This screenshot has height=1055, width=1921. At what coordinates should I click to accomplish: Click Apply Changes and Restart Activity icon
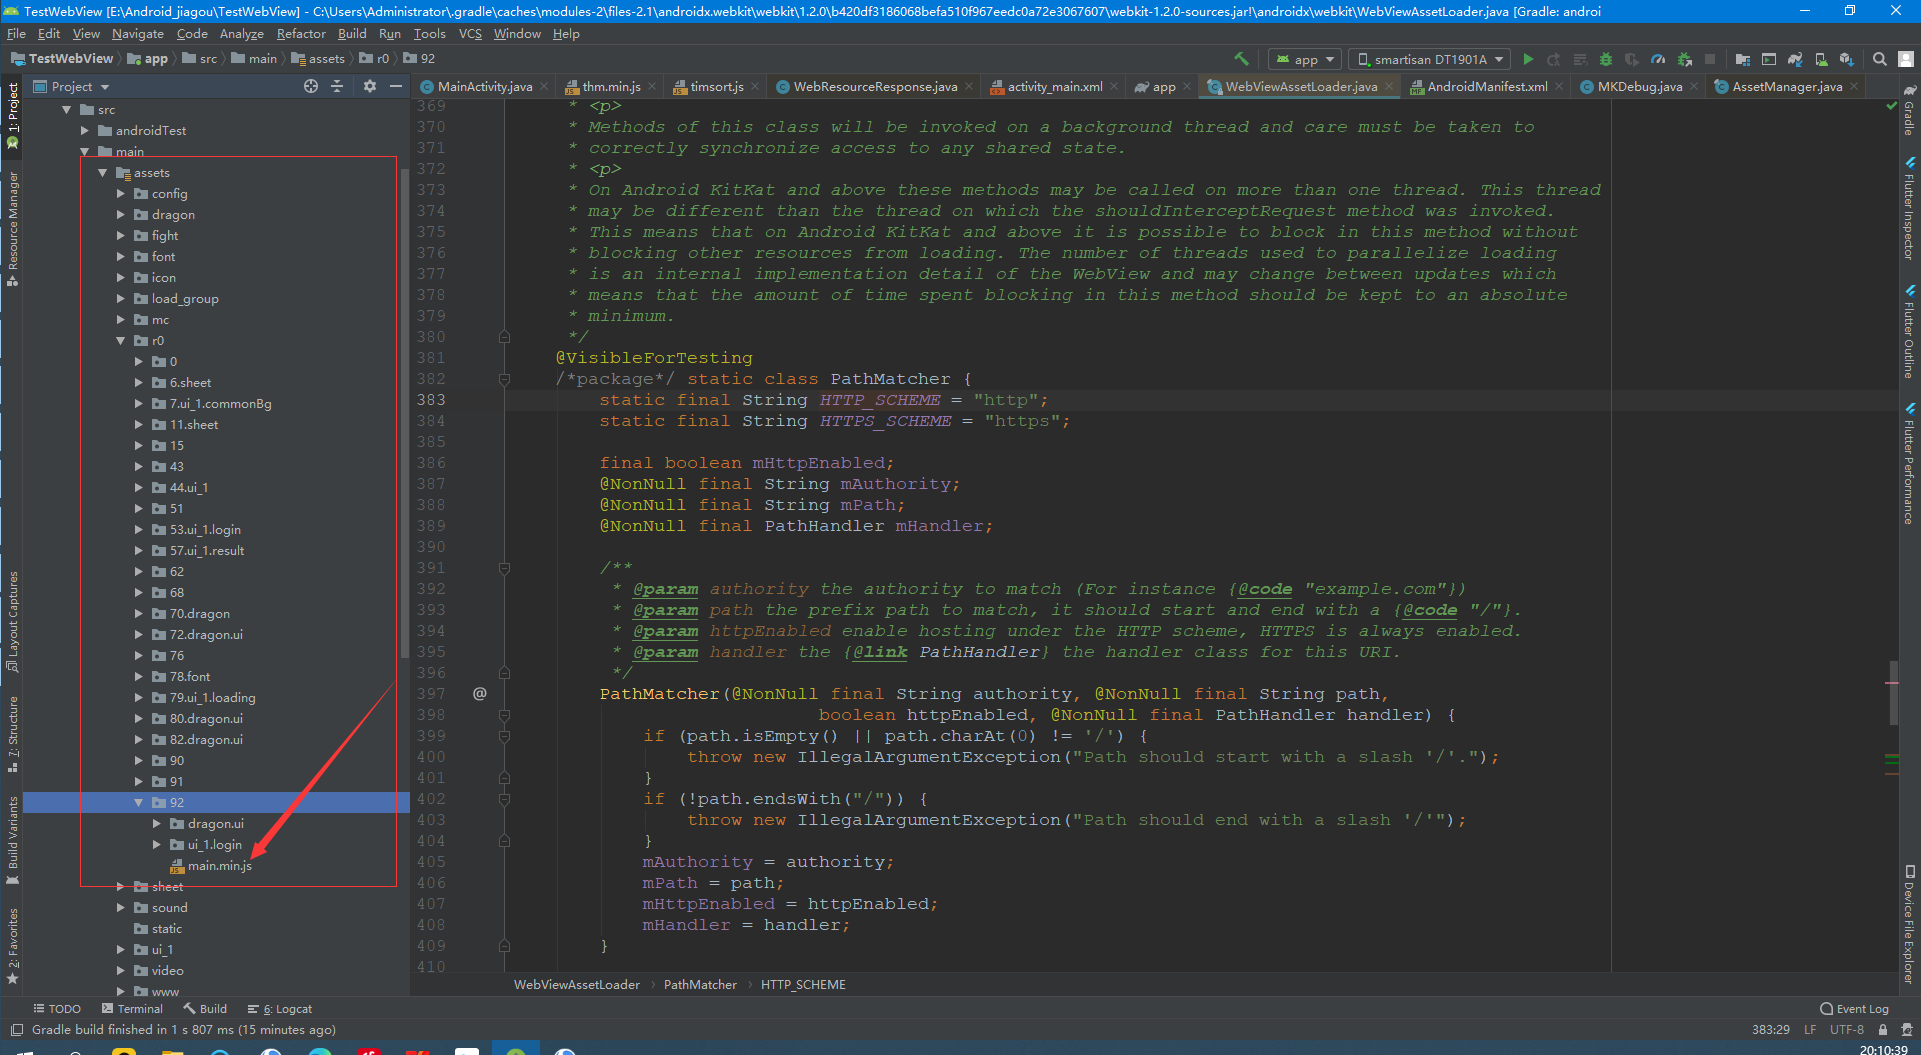(1554, 59)
